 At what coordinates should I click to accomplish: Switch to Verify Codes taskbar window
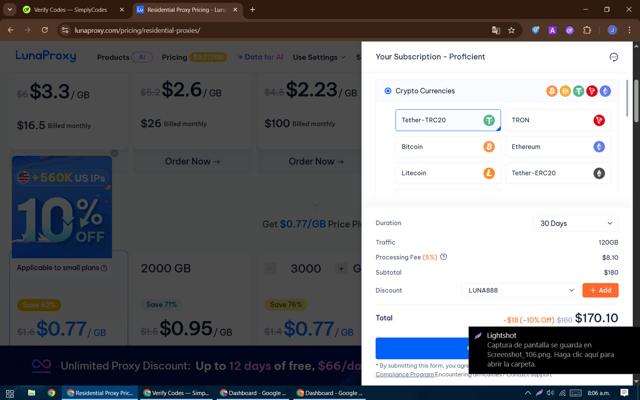(x=176, y=393)
